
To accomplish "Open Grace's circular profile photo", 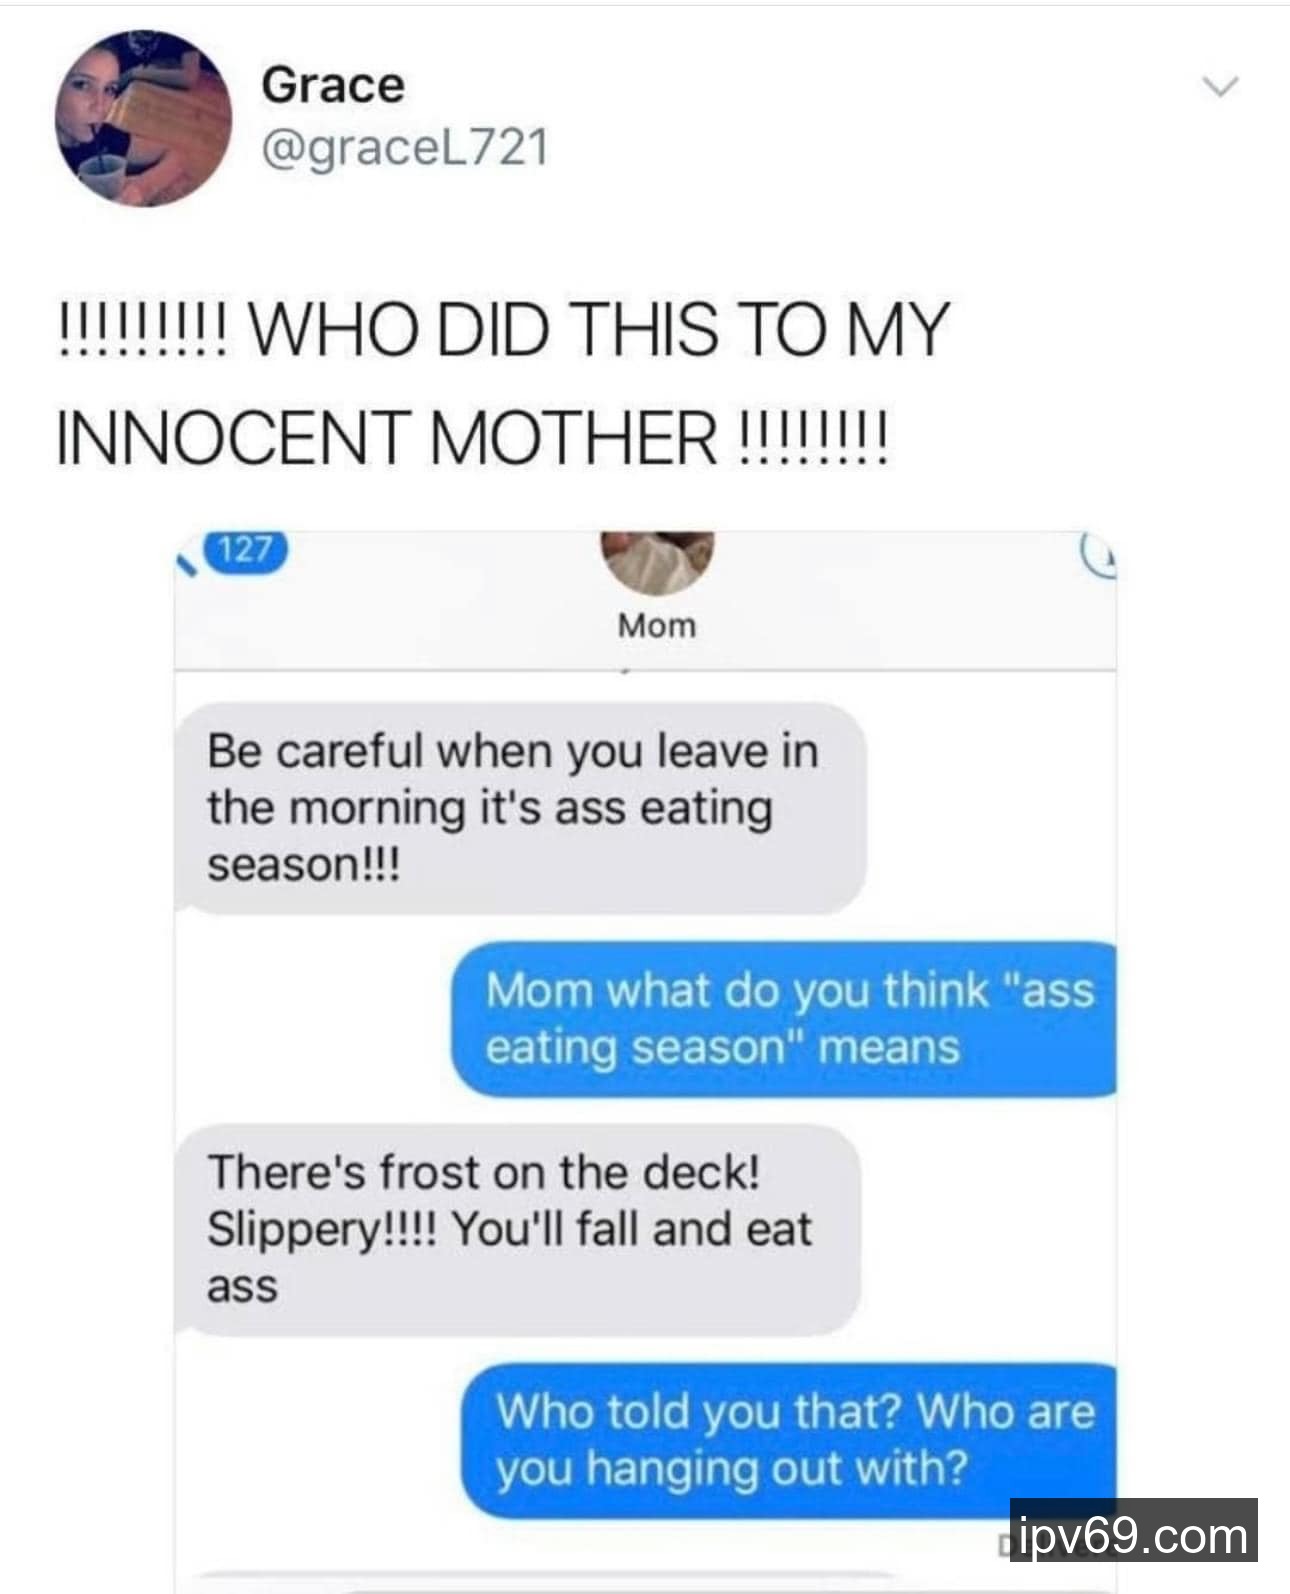I will [x=143, y=117].
